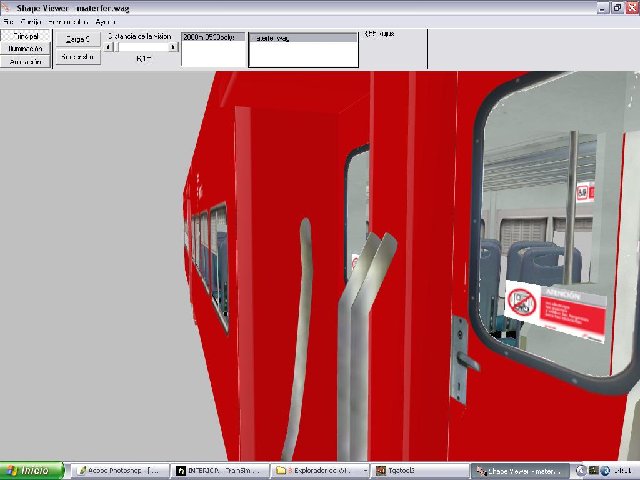Screen dimensions: 640x480
Task: Click the Shape Viewer title bar icon
Action: pos(8,7)
